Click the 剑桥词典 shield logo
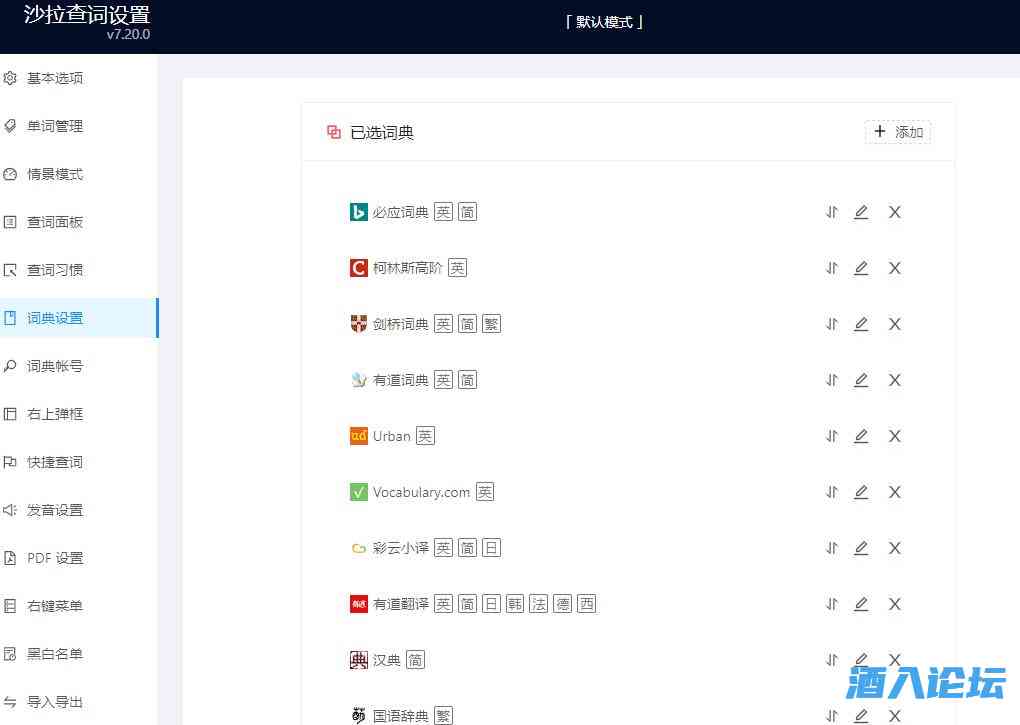Image resolution: width=1020 pixels, height=725 pixels. point(358,324)
